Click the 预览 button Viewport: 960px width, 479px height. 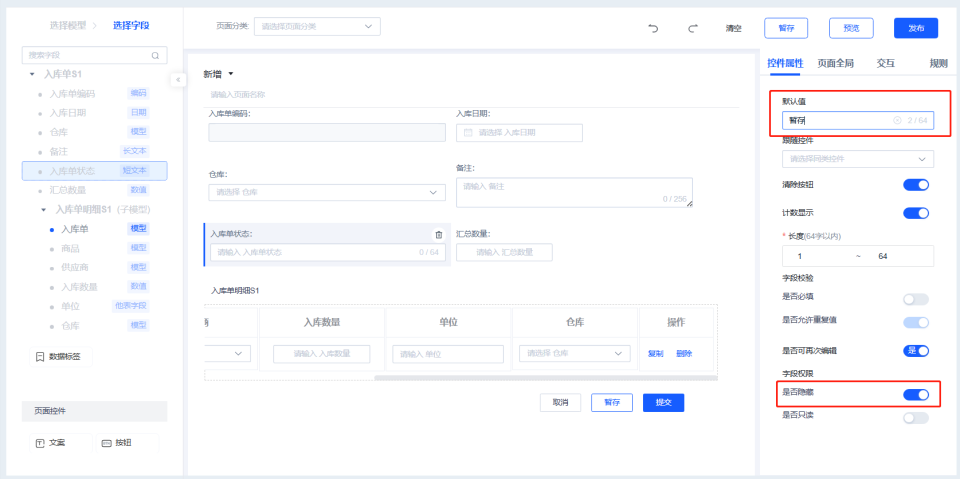[851, 28]
